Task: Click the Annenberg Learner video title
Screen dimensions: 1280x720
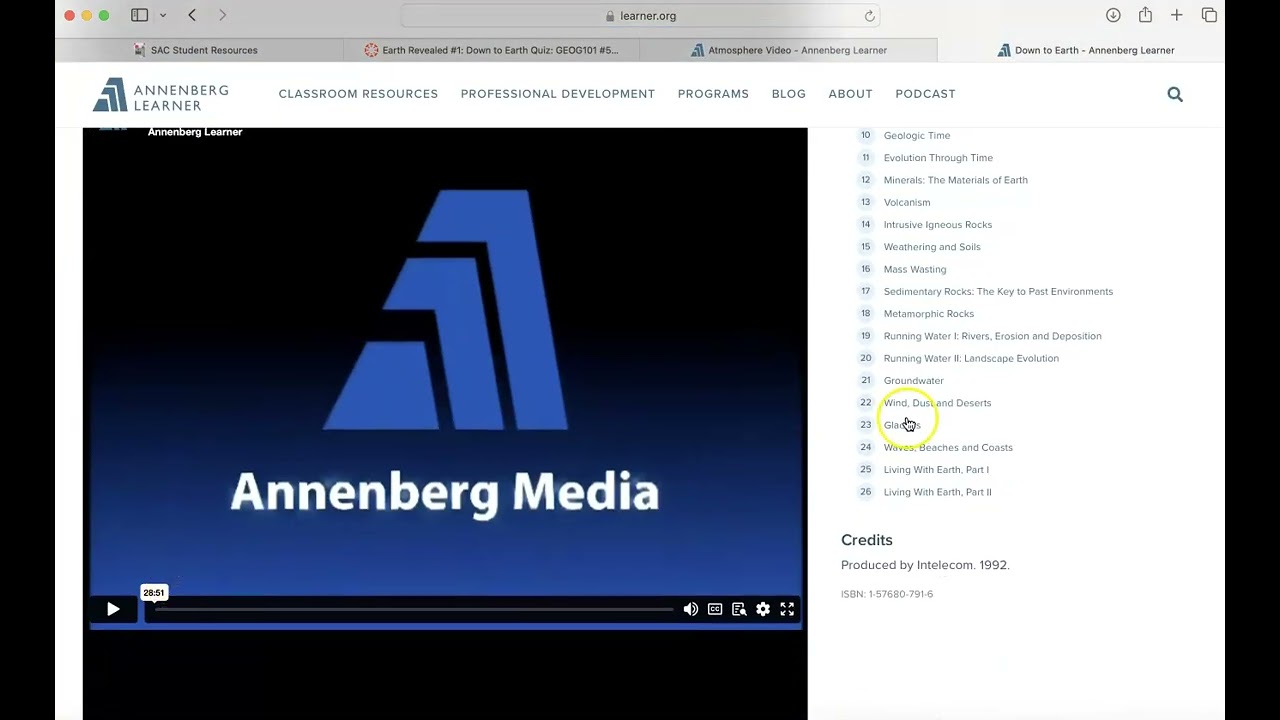Action: tap(195, 132)
